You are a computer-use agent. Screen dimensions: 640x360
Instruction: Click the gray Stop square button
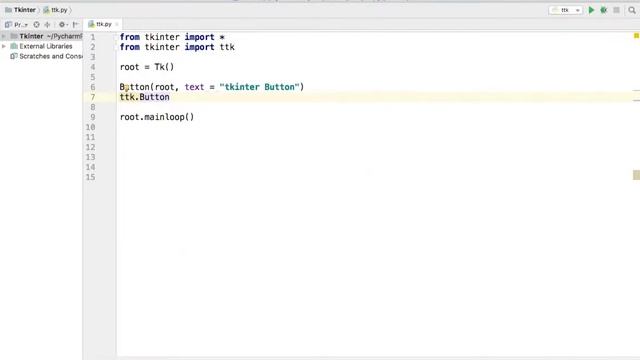(616, 10)
